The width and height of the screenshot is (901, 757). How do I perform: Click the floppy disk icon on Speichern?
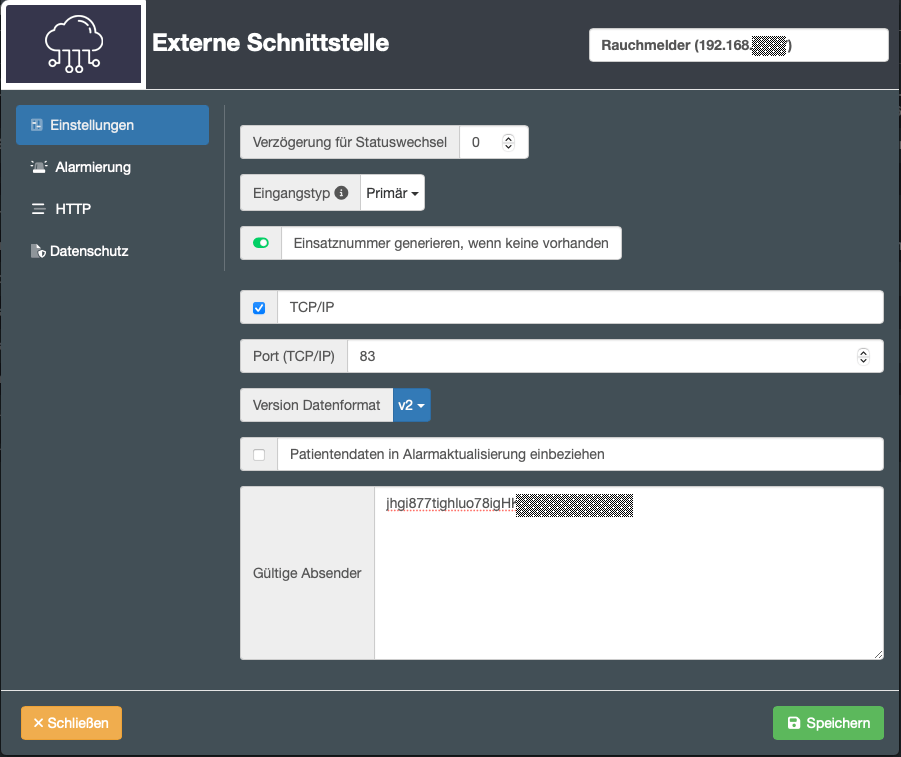click(x=794, y=723)
